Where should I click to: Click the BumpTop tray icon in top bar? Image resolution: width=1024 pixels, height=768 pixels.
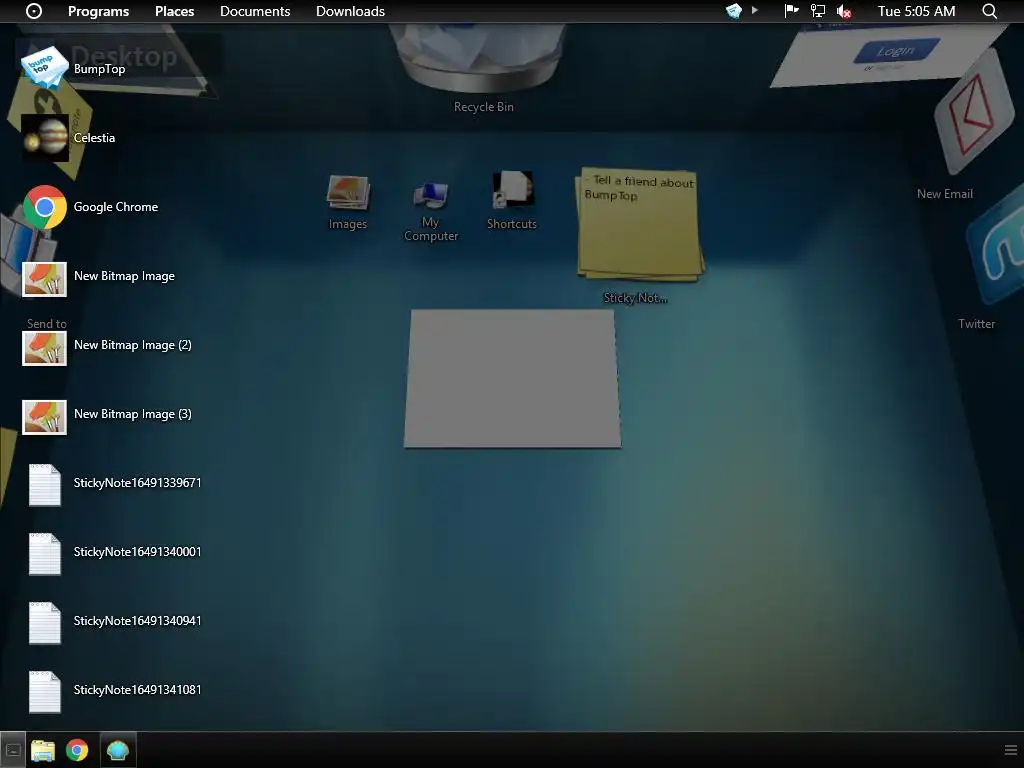pos(734,10)
